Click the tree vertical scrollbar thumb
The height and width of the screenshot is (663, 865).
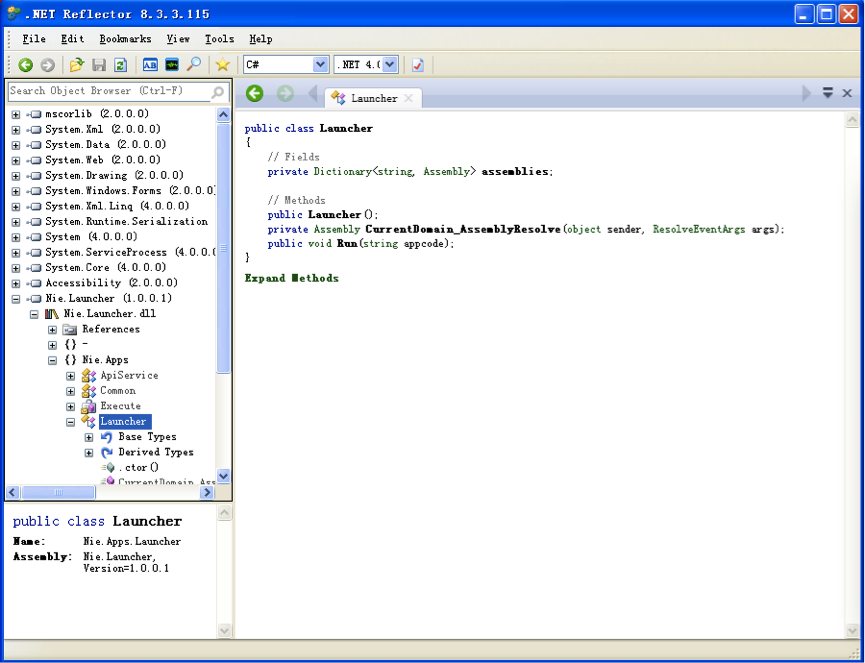(x=223, y=248)
